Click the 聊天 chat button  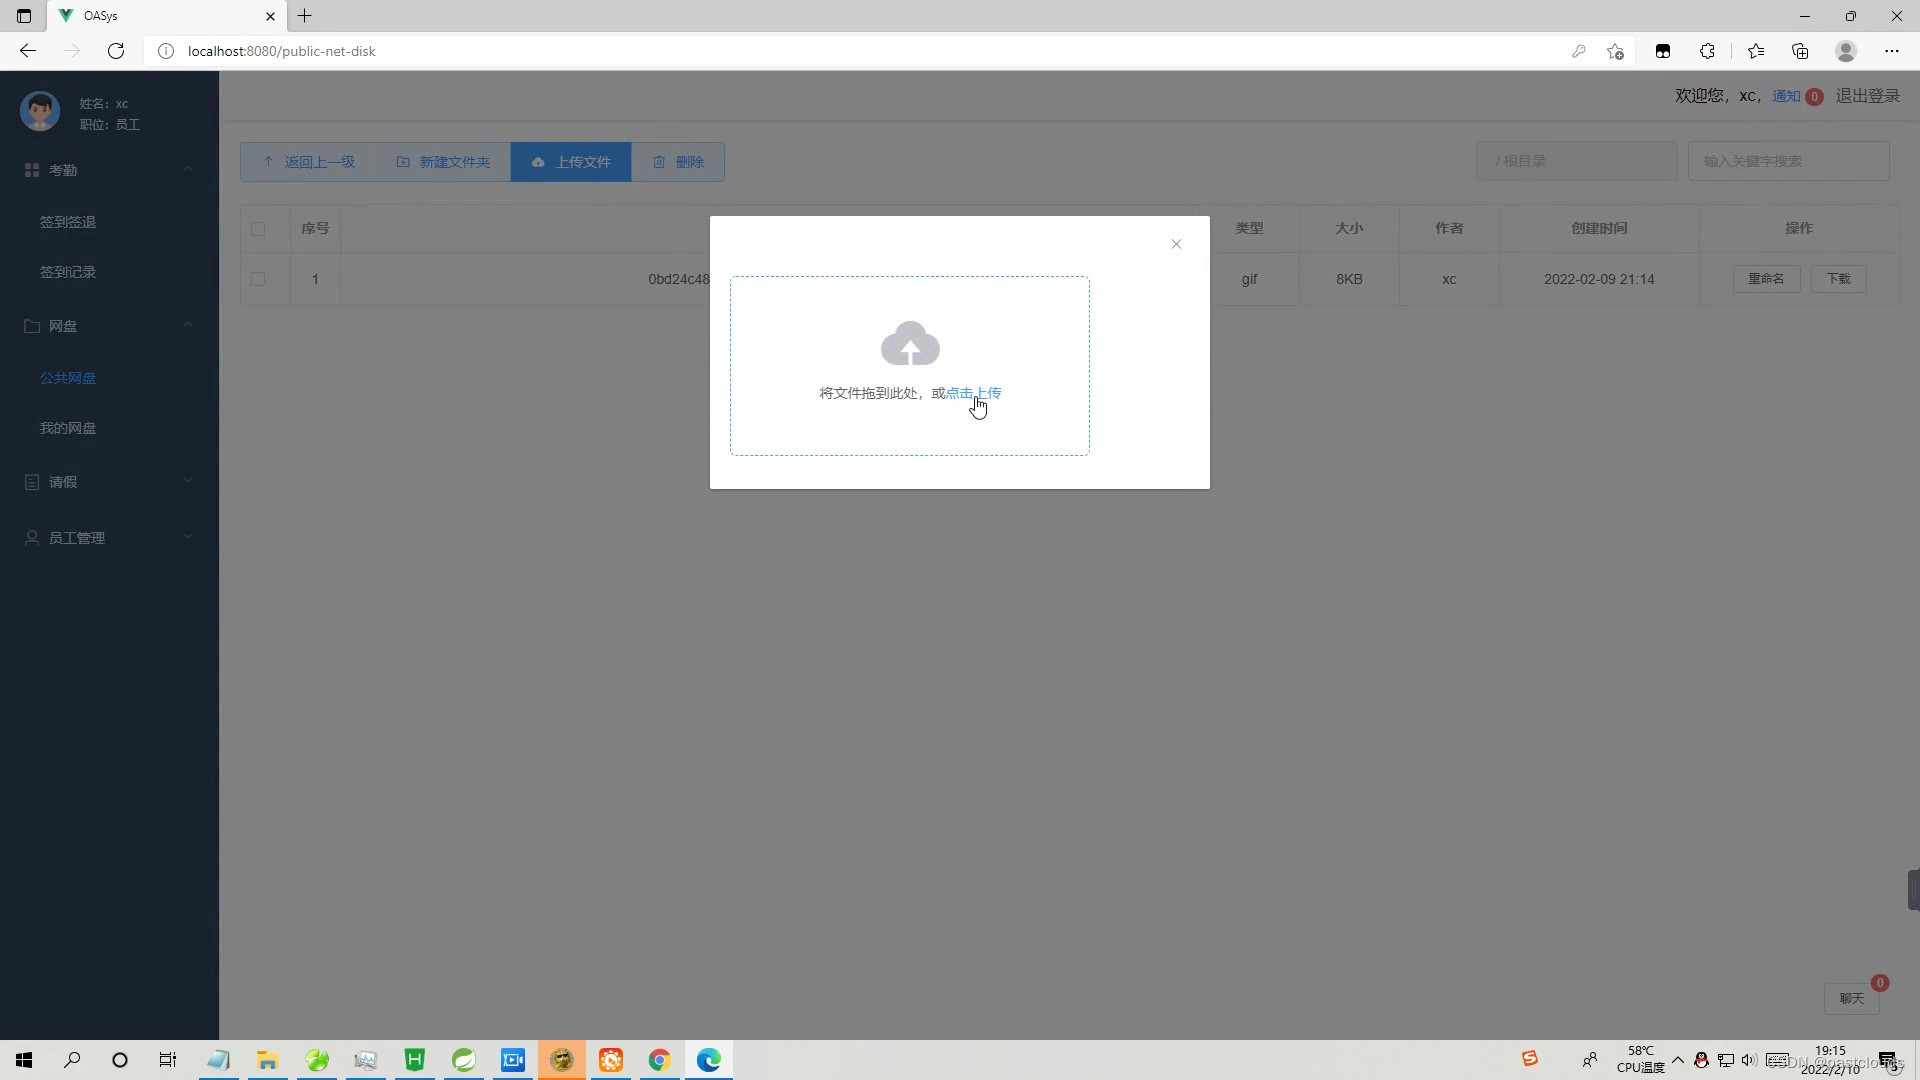1851,998
